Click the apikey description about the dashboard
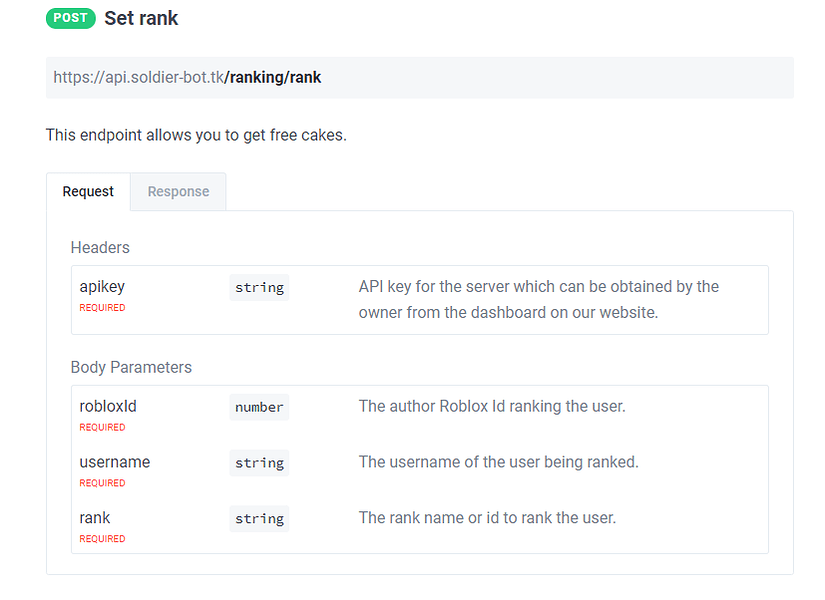 [x=539, y=299]
